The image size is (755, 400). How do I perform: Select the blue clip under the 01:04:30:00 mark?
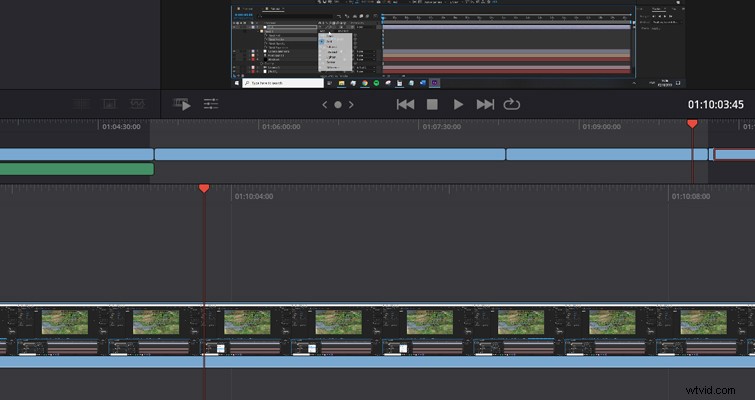(x=77, y=154)
